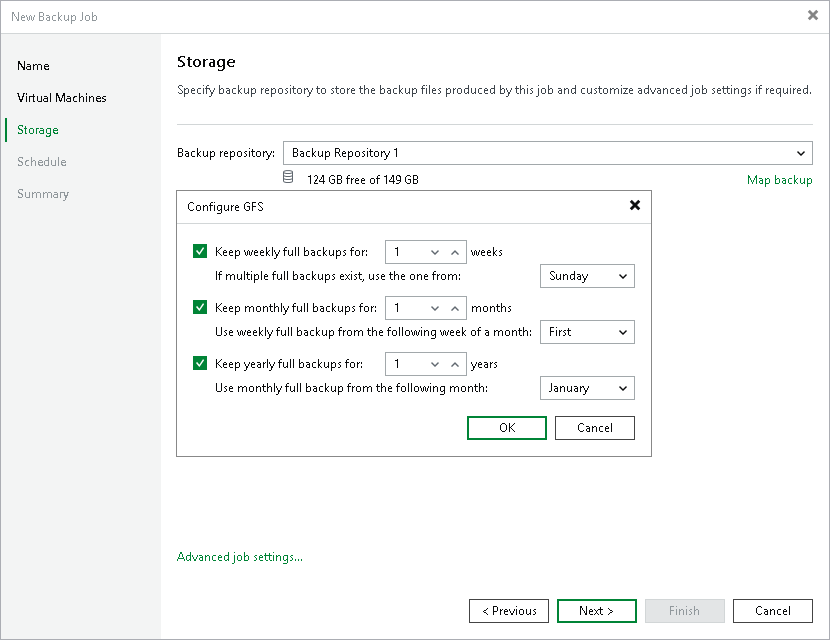Go to the Summary step
The width and height of the screenshot is (830, 640).
(x=43, y=194)
